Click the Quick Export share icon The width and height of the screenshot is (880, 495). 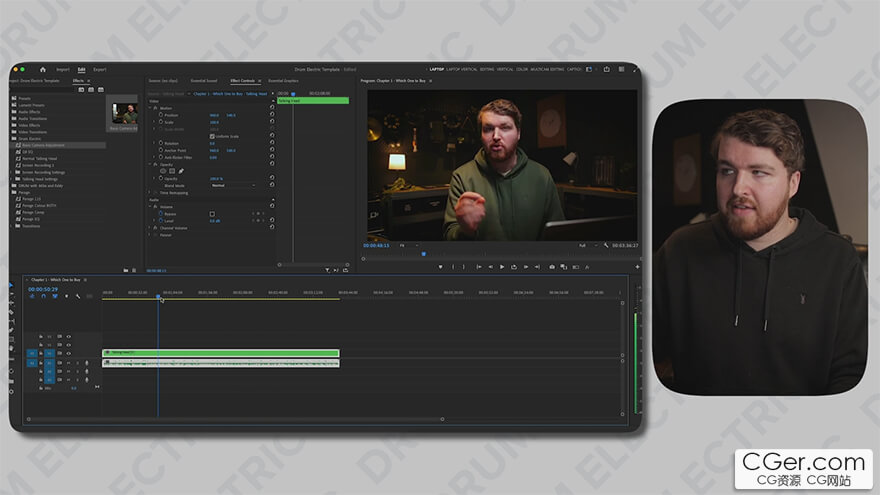(607, 69)
